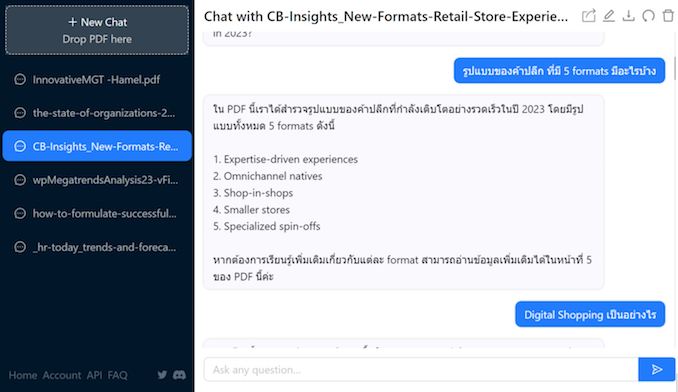Open the Account link
The width and height of the screenshot is (678, 392).
(62, 375)
